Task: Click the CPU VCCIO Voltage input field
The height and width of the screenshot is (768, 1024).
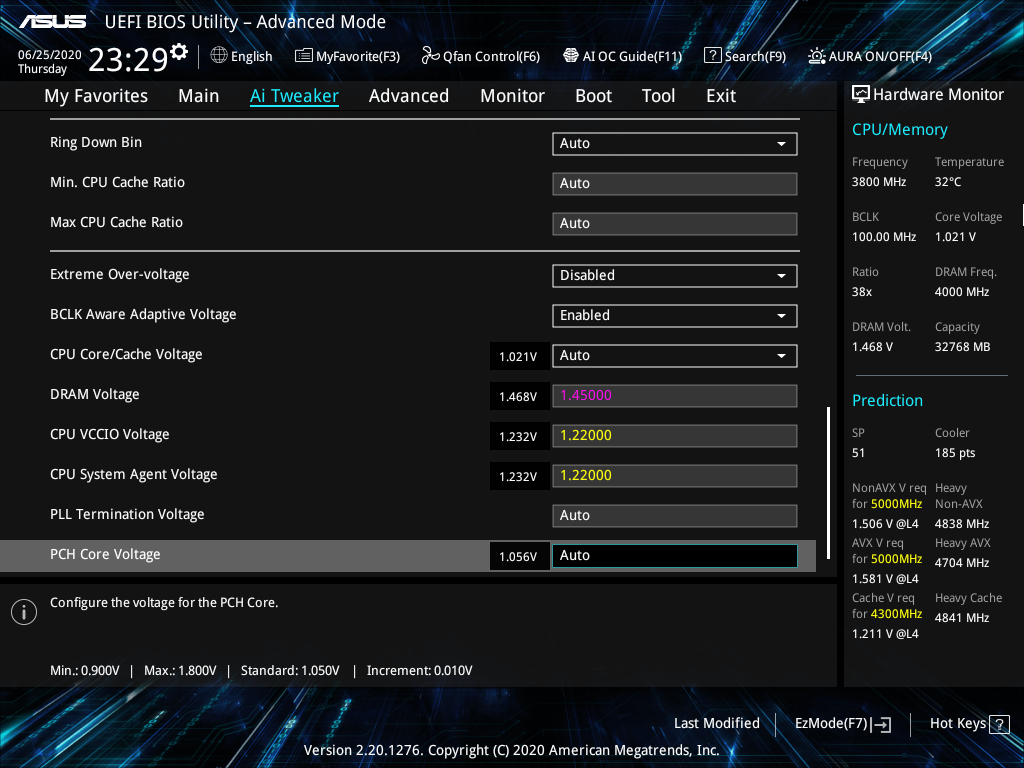Action: click(675, 436)
